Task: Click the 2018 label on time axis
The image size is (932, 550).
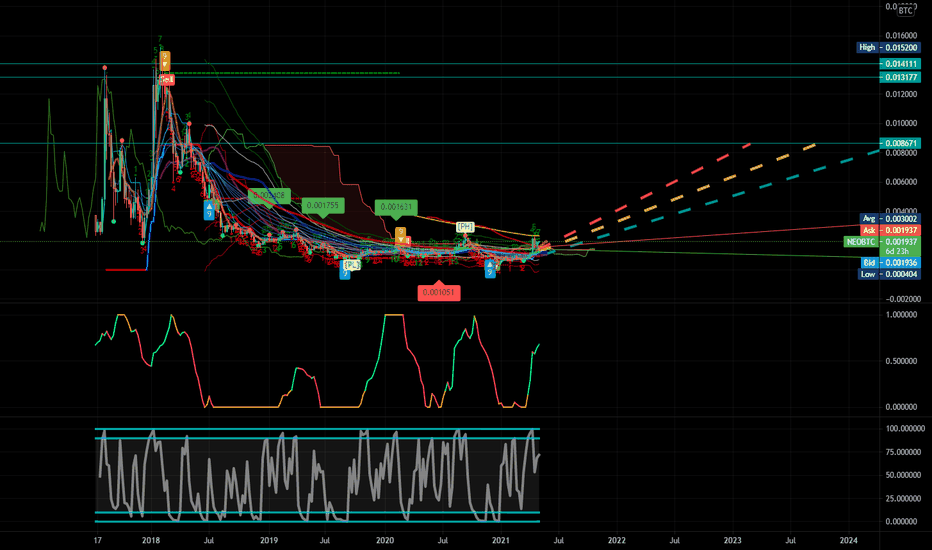Action: pos(151,540)
